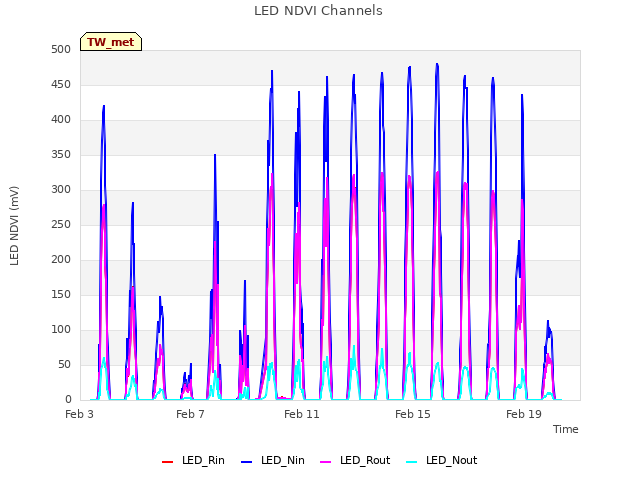Click the highest blue peak near Feb 16
Viewport: 640px width, 480px height.
(x=437, y=64)
